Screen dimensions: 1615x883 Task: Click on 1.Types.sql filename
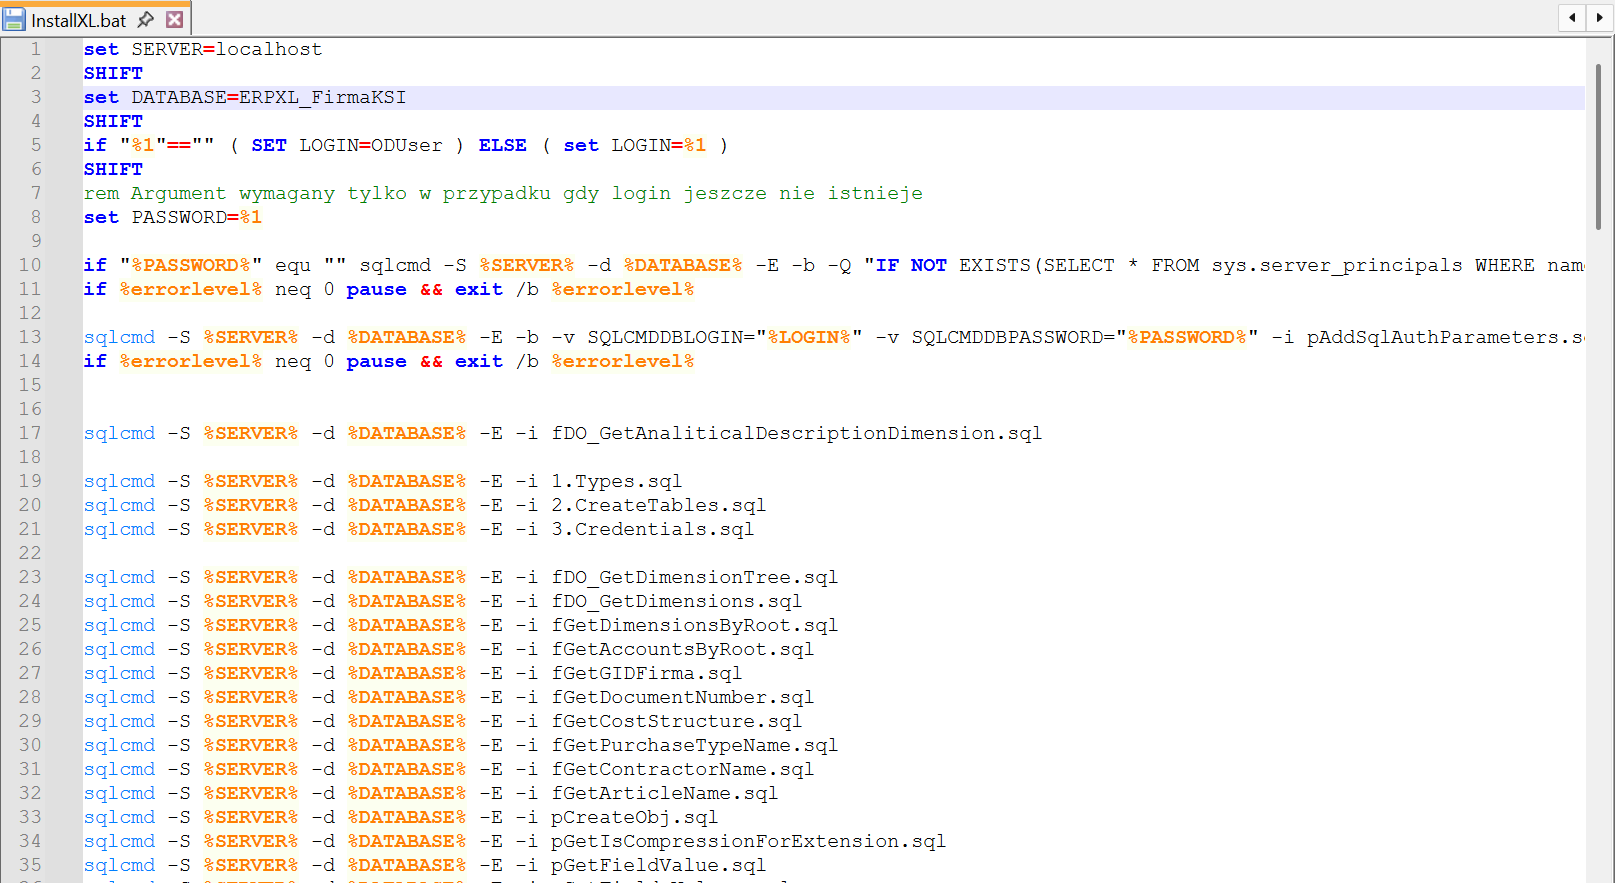point(616,481)
